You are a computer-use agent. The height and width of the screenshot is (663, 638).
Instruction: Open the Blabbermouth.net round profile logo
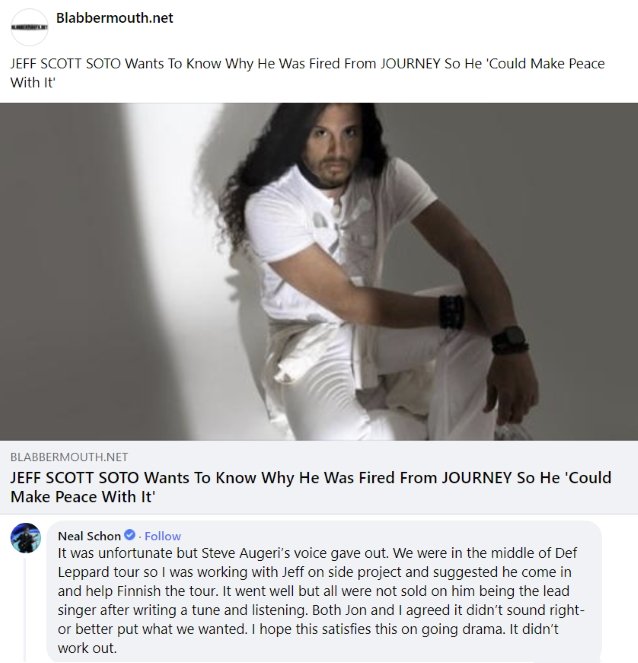pyautogui.click(x=29, y=27)
